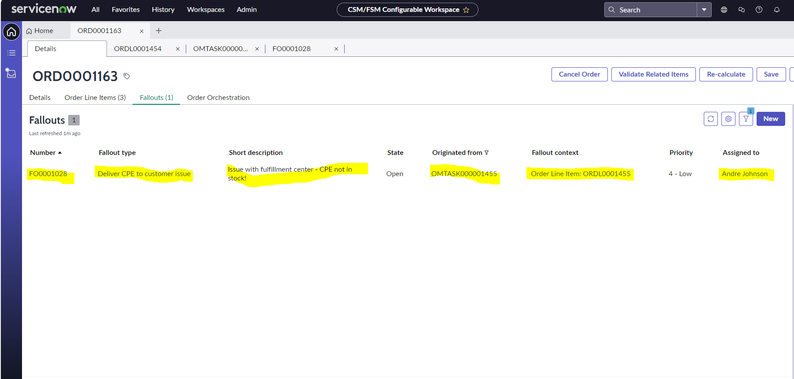
Task: Open the All menu
Action: coord(96,10)
